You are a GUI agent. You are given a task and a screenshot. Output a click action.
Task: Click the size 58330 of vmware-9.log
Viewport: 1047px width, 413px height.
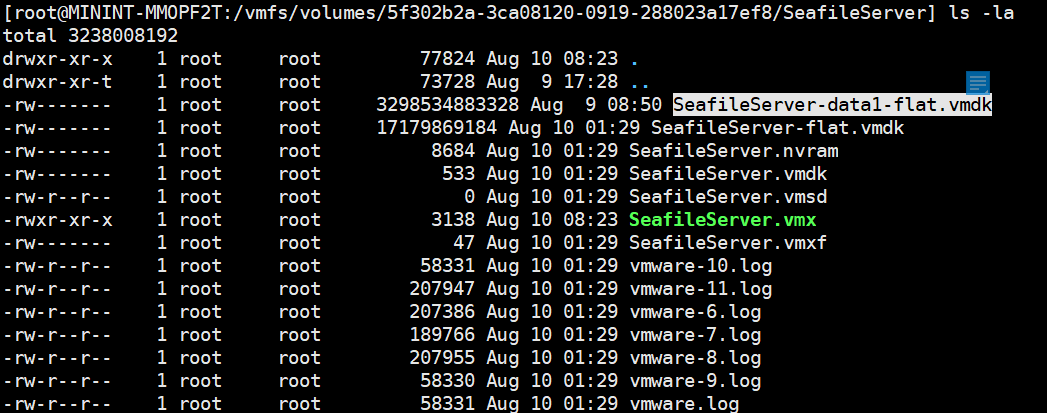[x=448, y=381]
